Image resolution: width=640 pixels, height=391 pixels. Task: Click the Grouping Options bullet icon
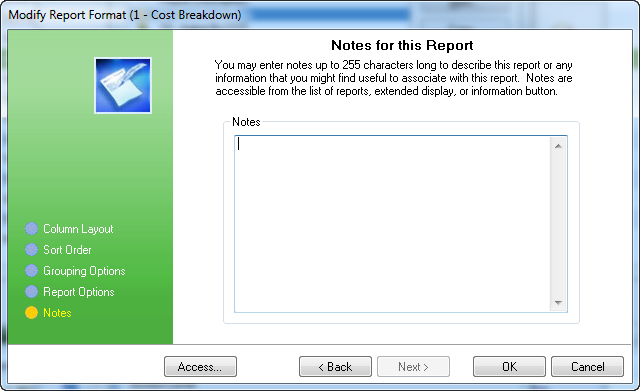pyautogui.click(x=31, y=271)
